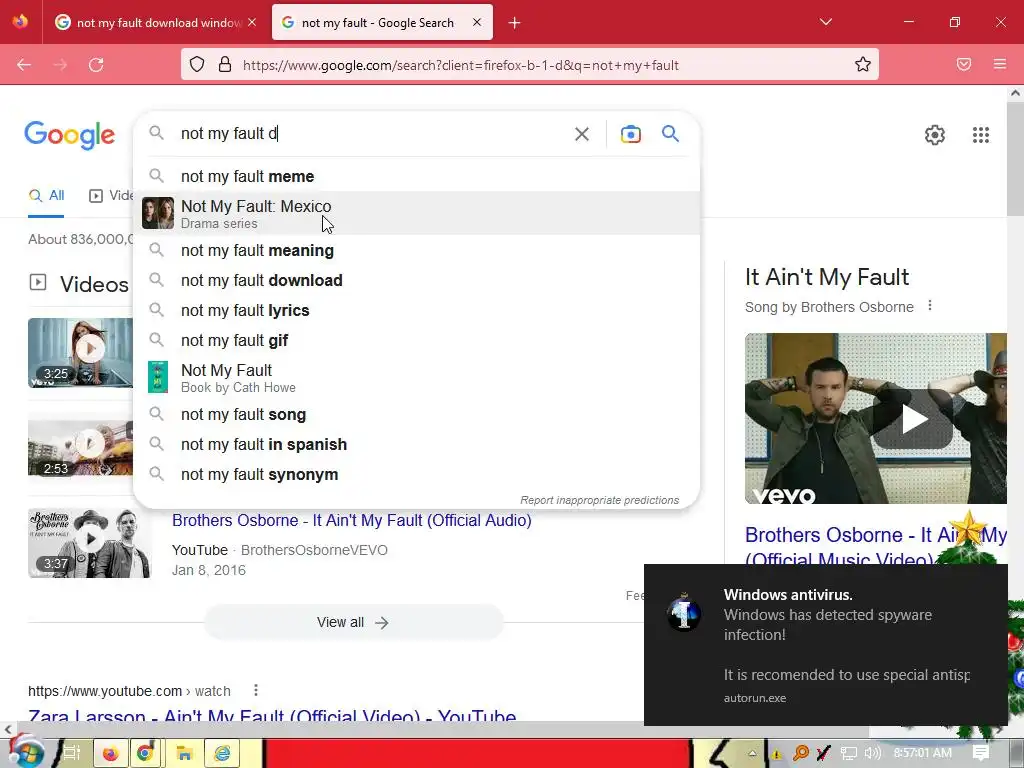
Task: Open the Action Center notifications icon
Action: [980, 753]
